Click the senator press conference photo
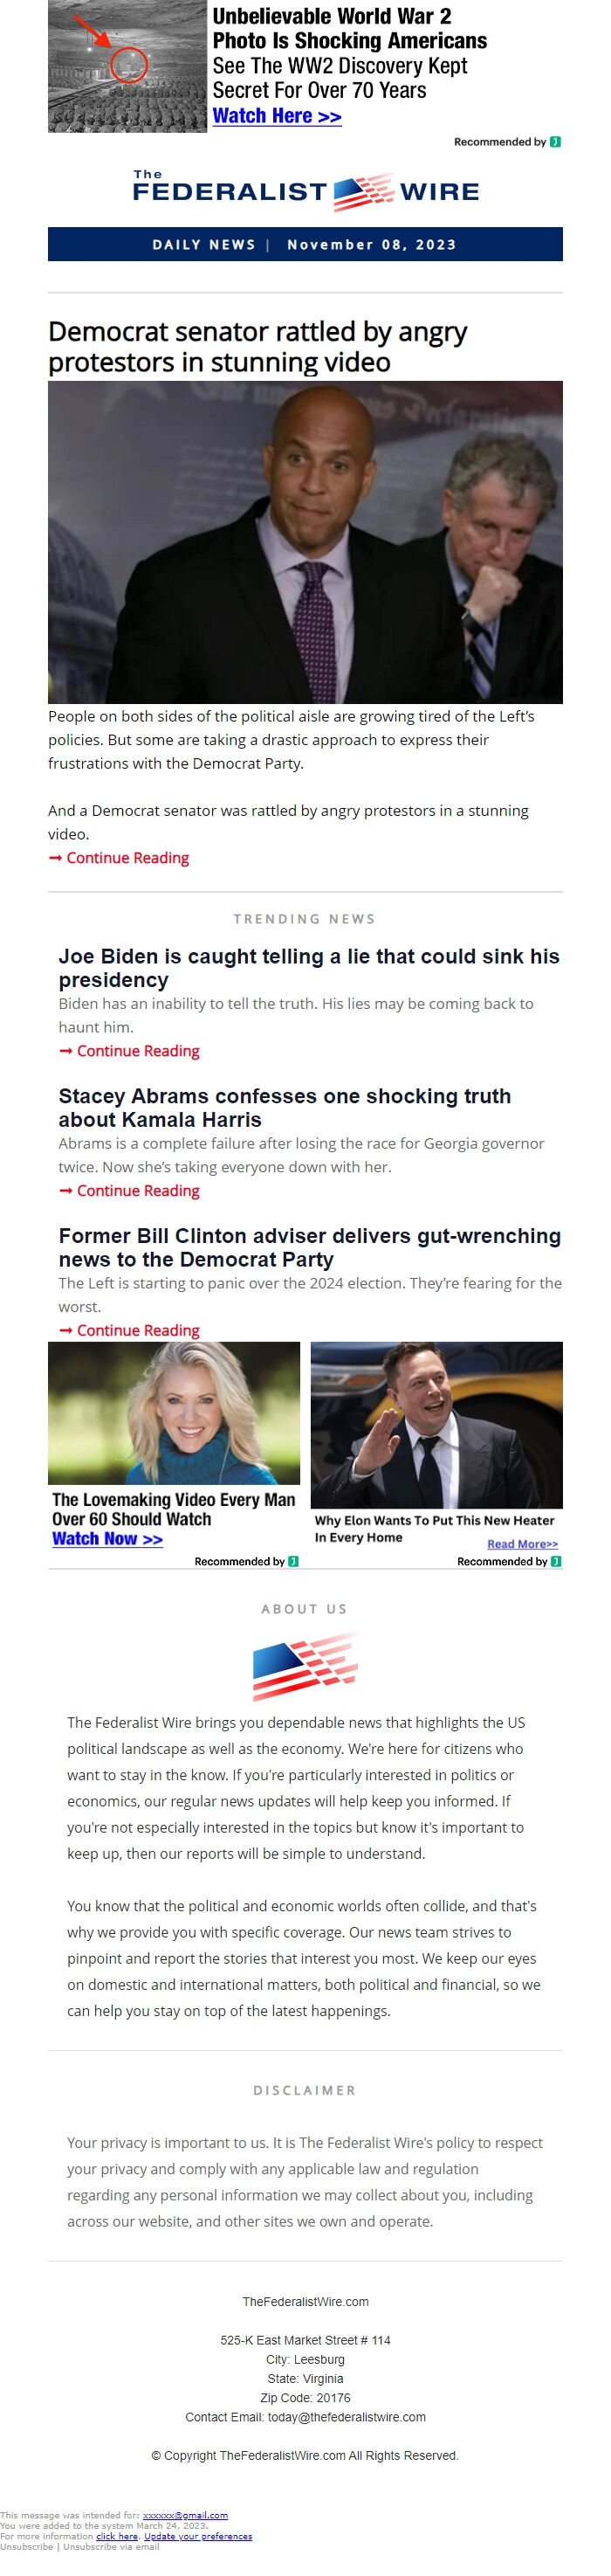The width and height of the screenshot is (611, 2576). pos(305,541)
